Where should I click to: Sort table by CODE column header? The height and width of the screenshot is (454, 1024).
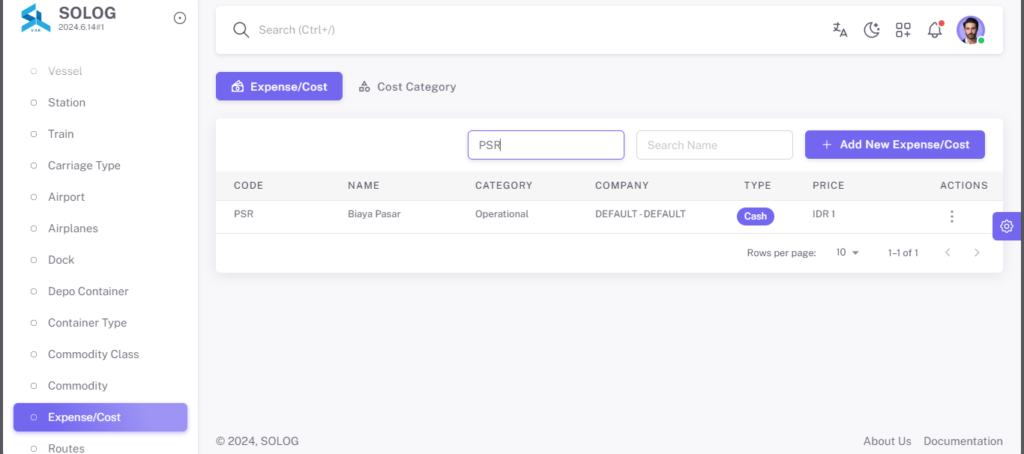248,186
